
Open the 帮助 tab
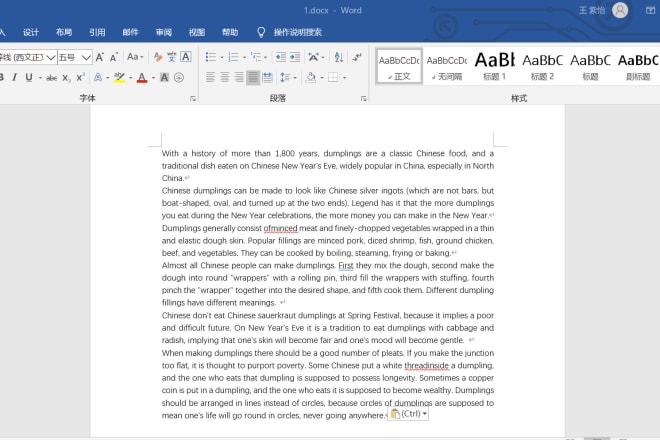coord(230,32)
